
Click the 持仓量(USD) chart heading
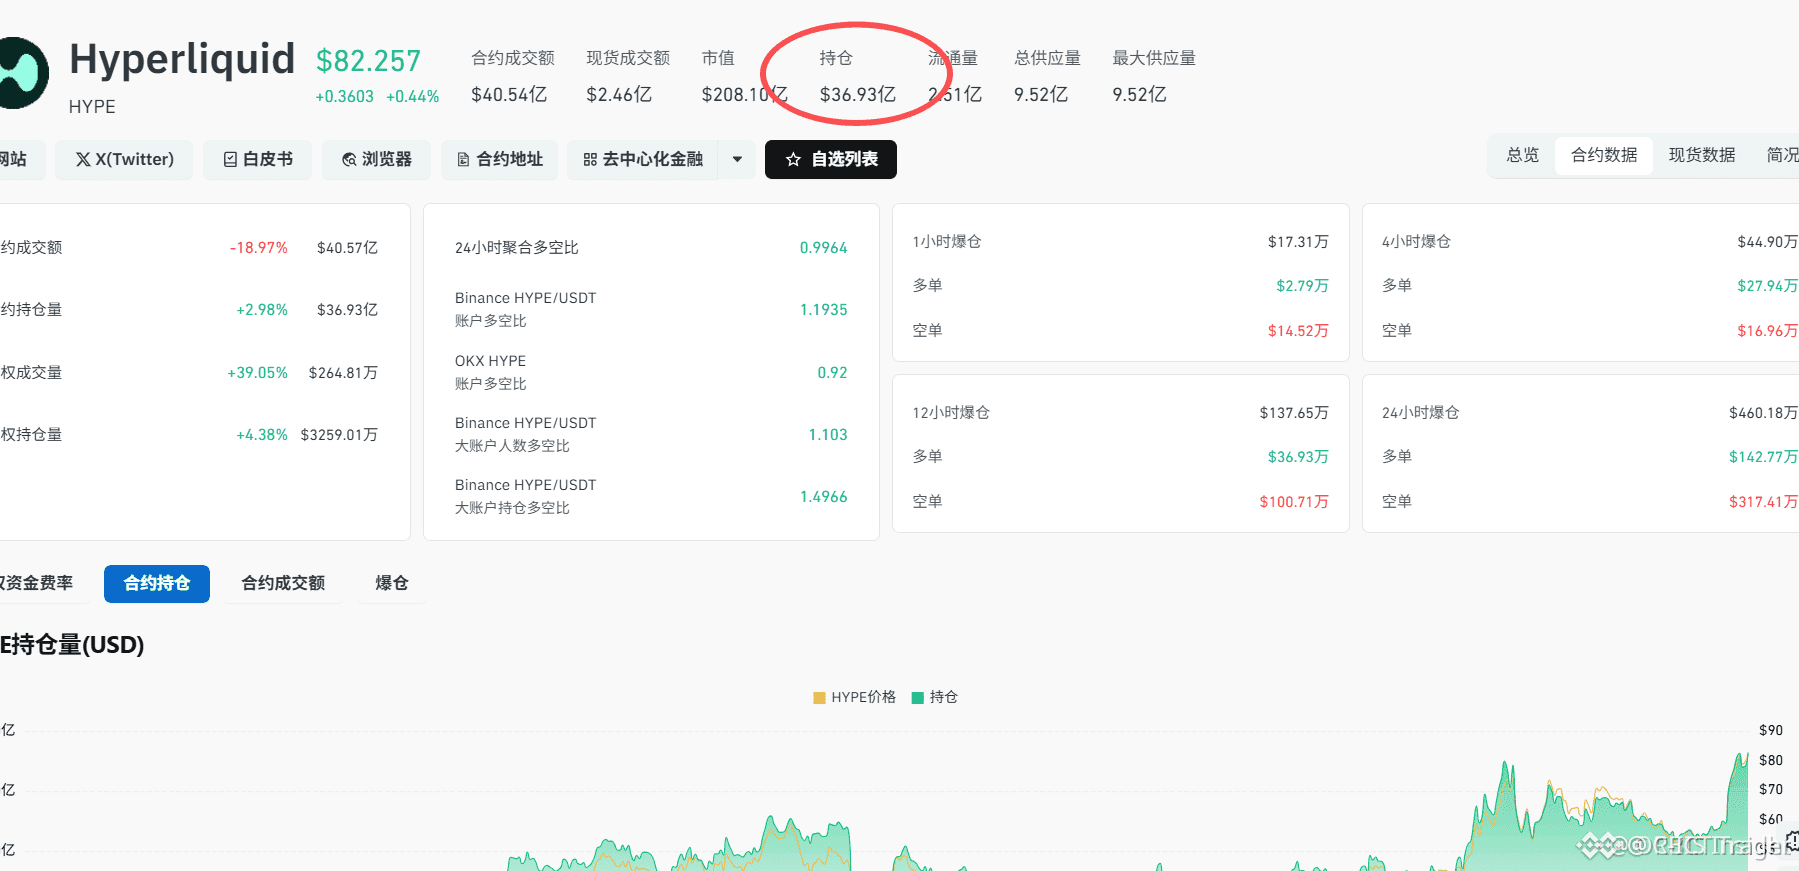tap(72, 645)
